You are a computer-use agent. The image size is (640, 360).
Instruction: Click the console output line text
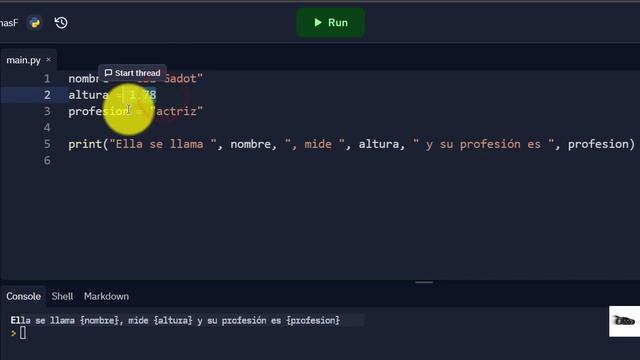pos(175,320)
